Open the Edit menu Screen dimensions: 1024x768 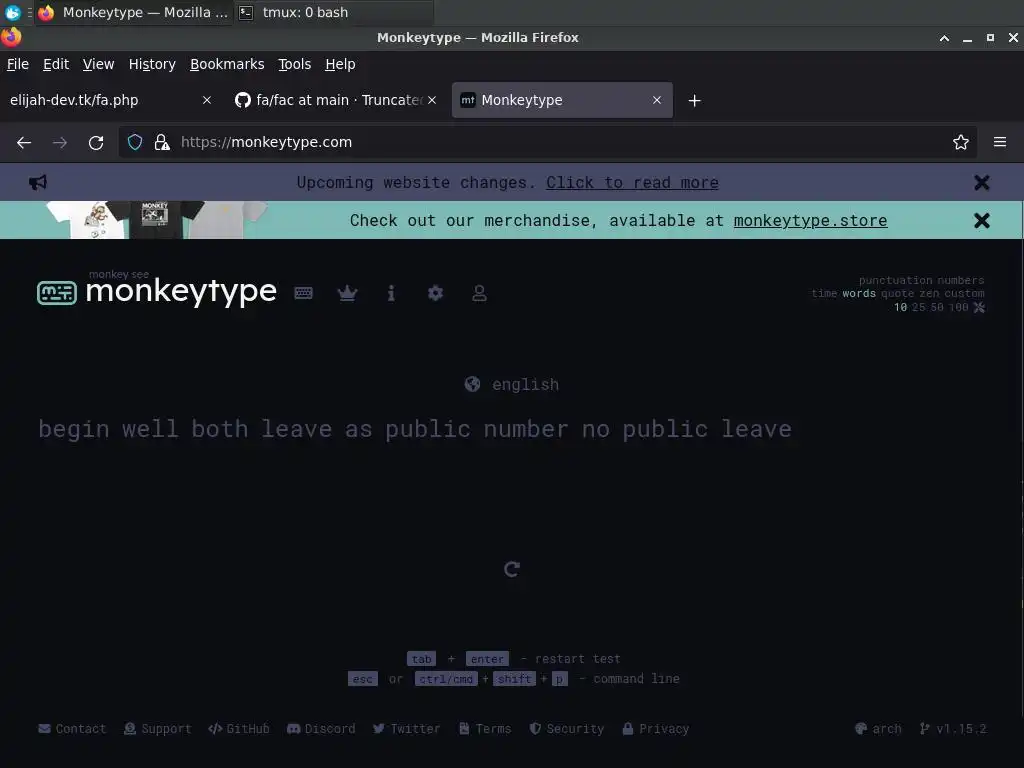[x=56, y=64]
